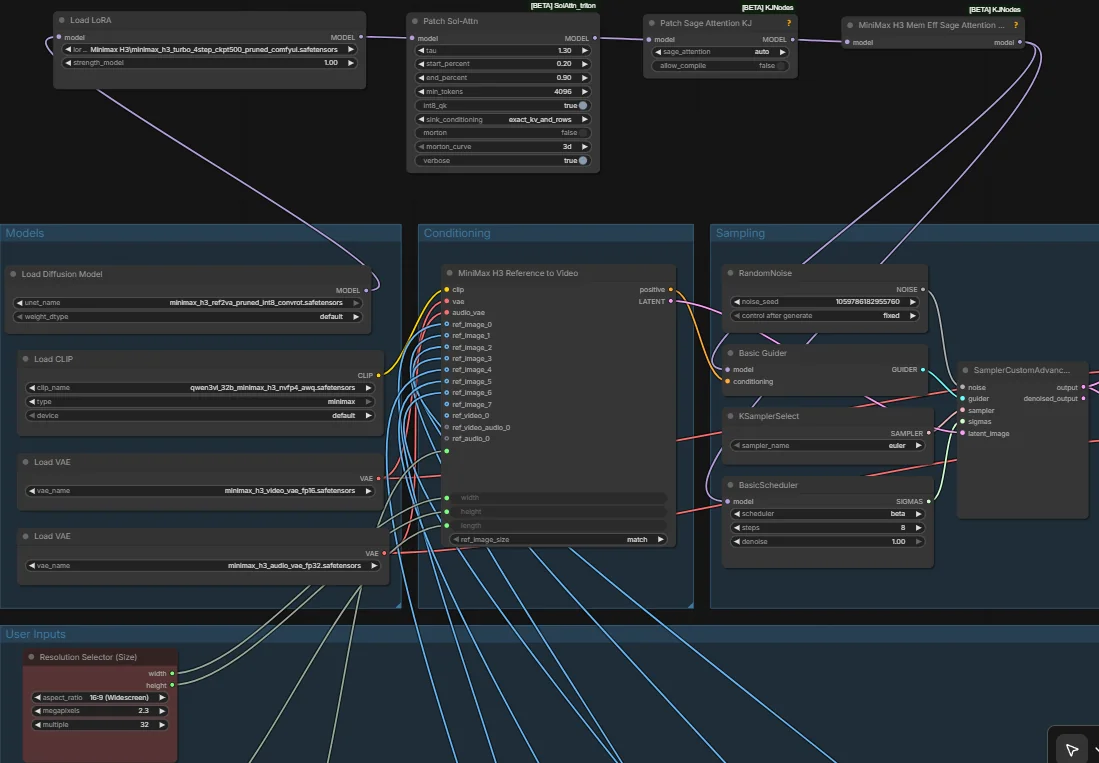This screenshot has width=1099, height=763.
Task: Click the end_percent value field
Action: [503, 78]
